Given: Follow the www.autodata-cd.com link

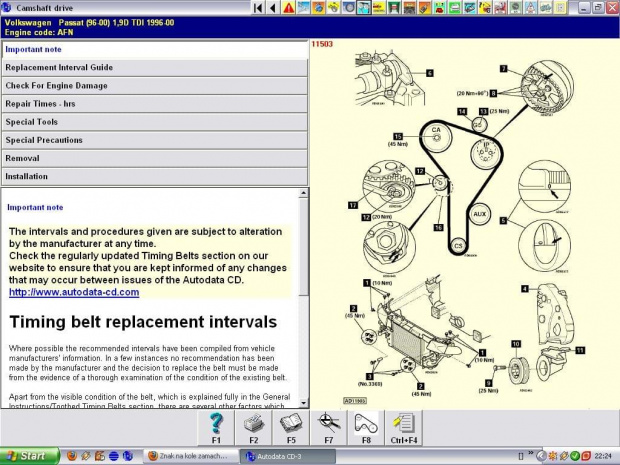Looking at the screenshot, I should (x=74, y=292).
